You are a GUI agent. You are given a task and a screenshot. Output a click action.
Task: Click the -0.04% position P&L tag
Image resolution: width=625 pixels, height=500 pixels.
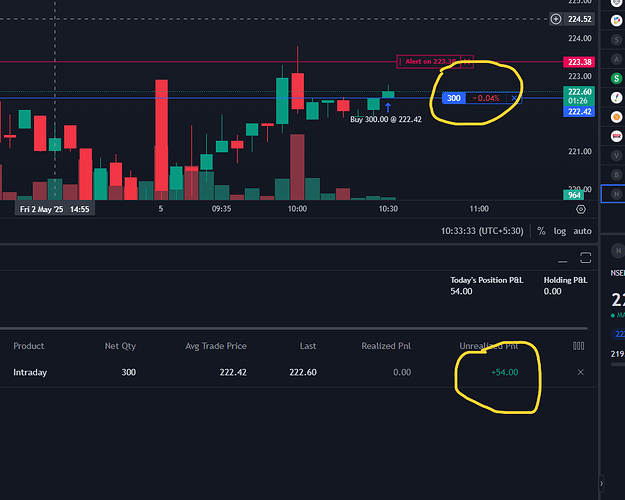click(486, 98)
